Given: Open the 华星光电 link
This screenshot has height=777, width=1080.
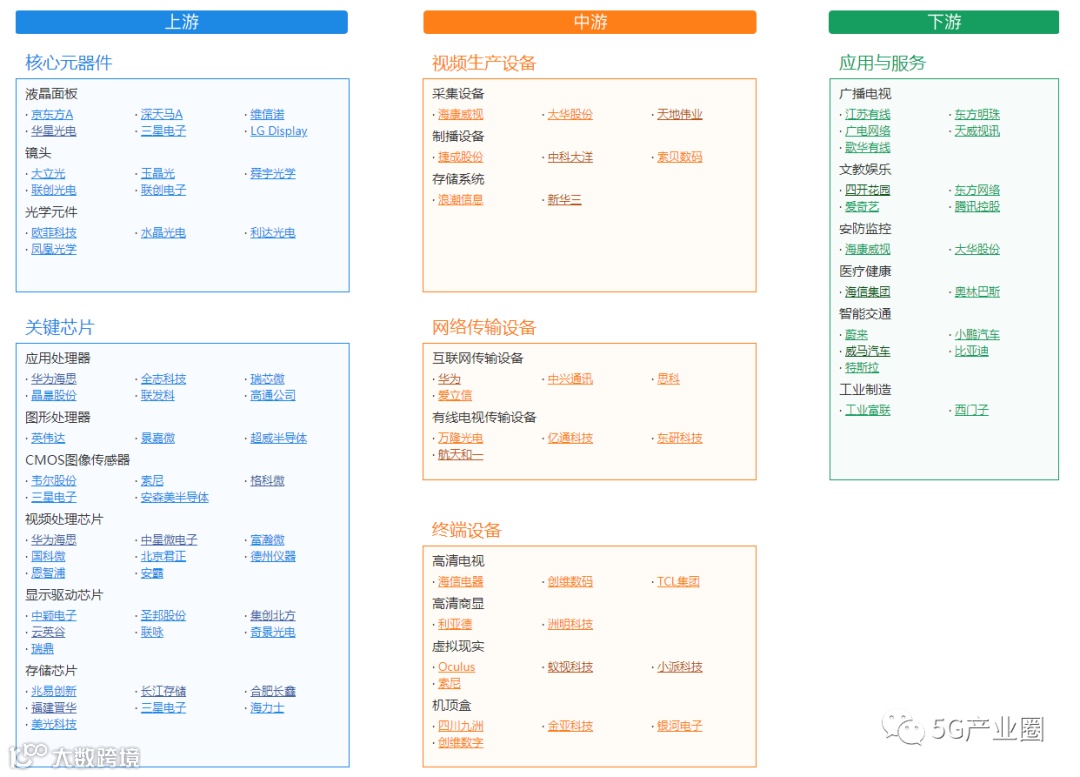Looking at the screenshot, I should pyautogui.click(x=54, y=131).
